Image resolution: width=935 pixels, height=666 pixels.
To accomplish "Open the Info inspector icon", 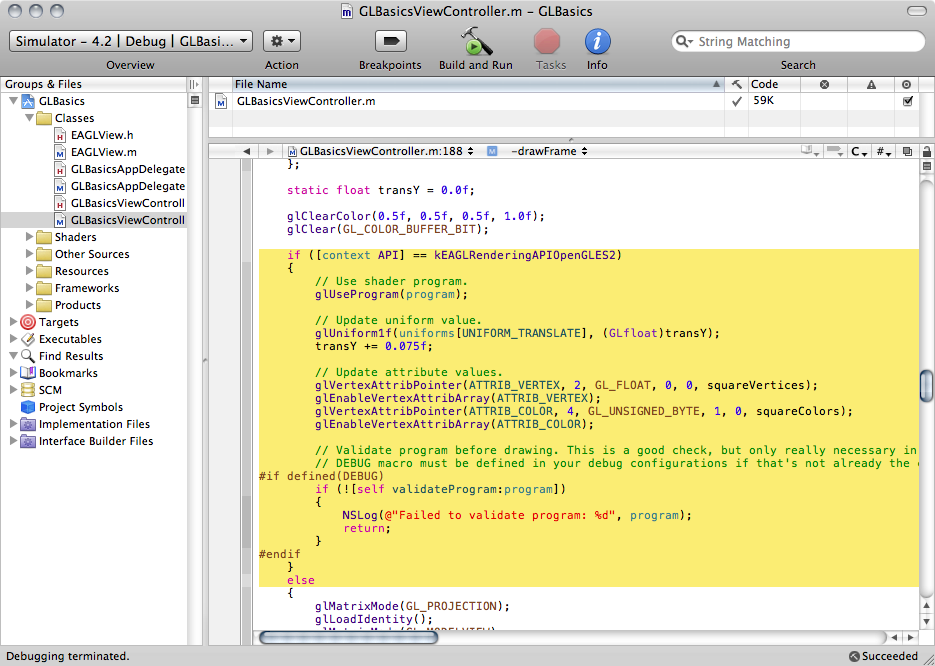I will point(597,41).
